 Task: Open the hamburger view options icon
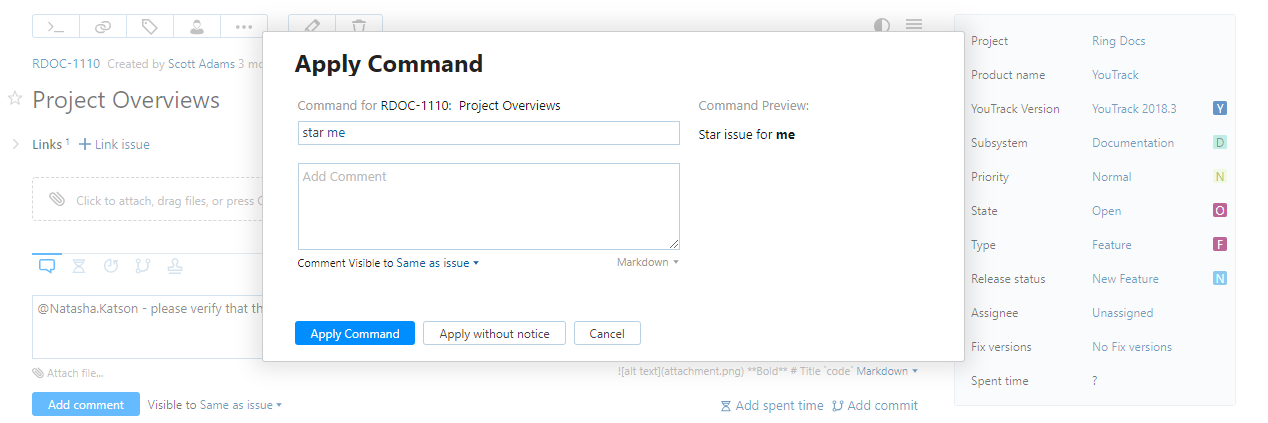914,25
